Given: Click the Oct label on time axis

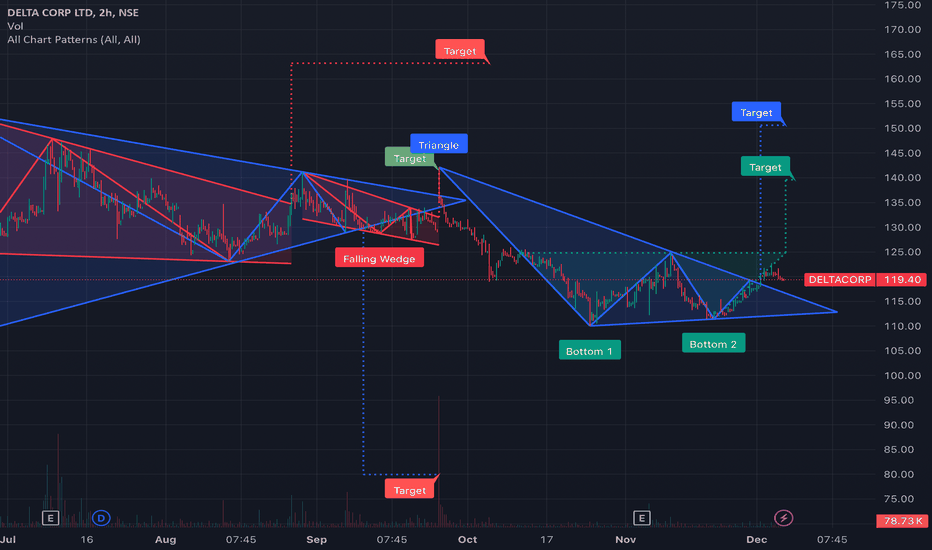Looking at the screenshot, I should click(467, 539).
